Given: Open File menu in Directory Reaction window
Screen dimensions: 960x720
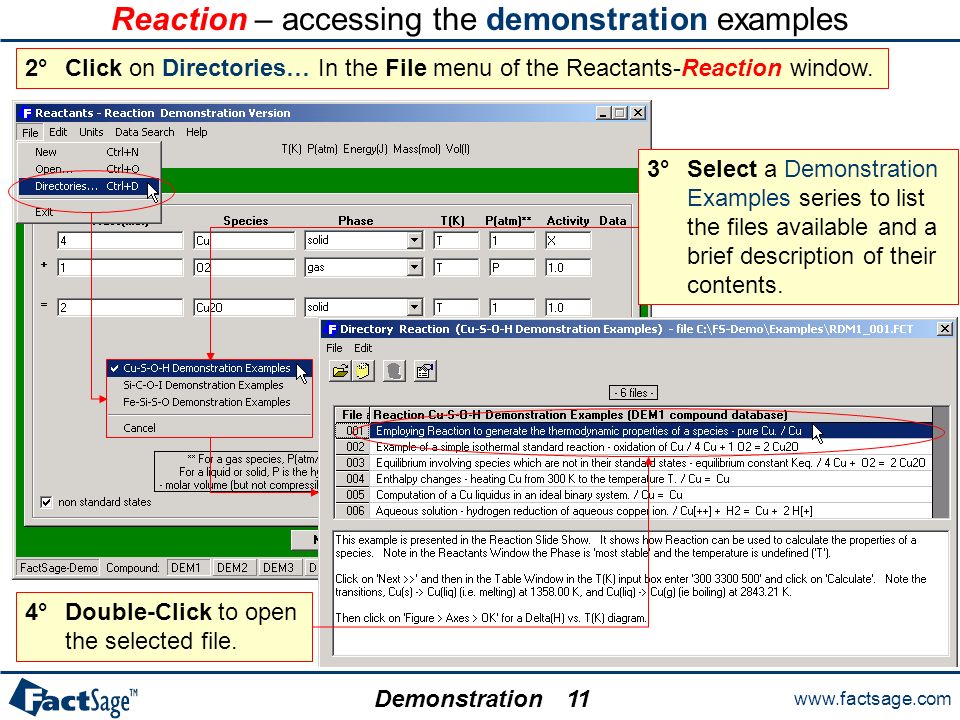Looking at the screenshot, I should tap(334, 348).
